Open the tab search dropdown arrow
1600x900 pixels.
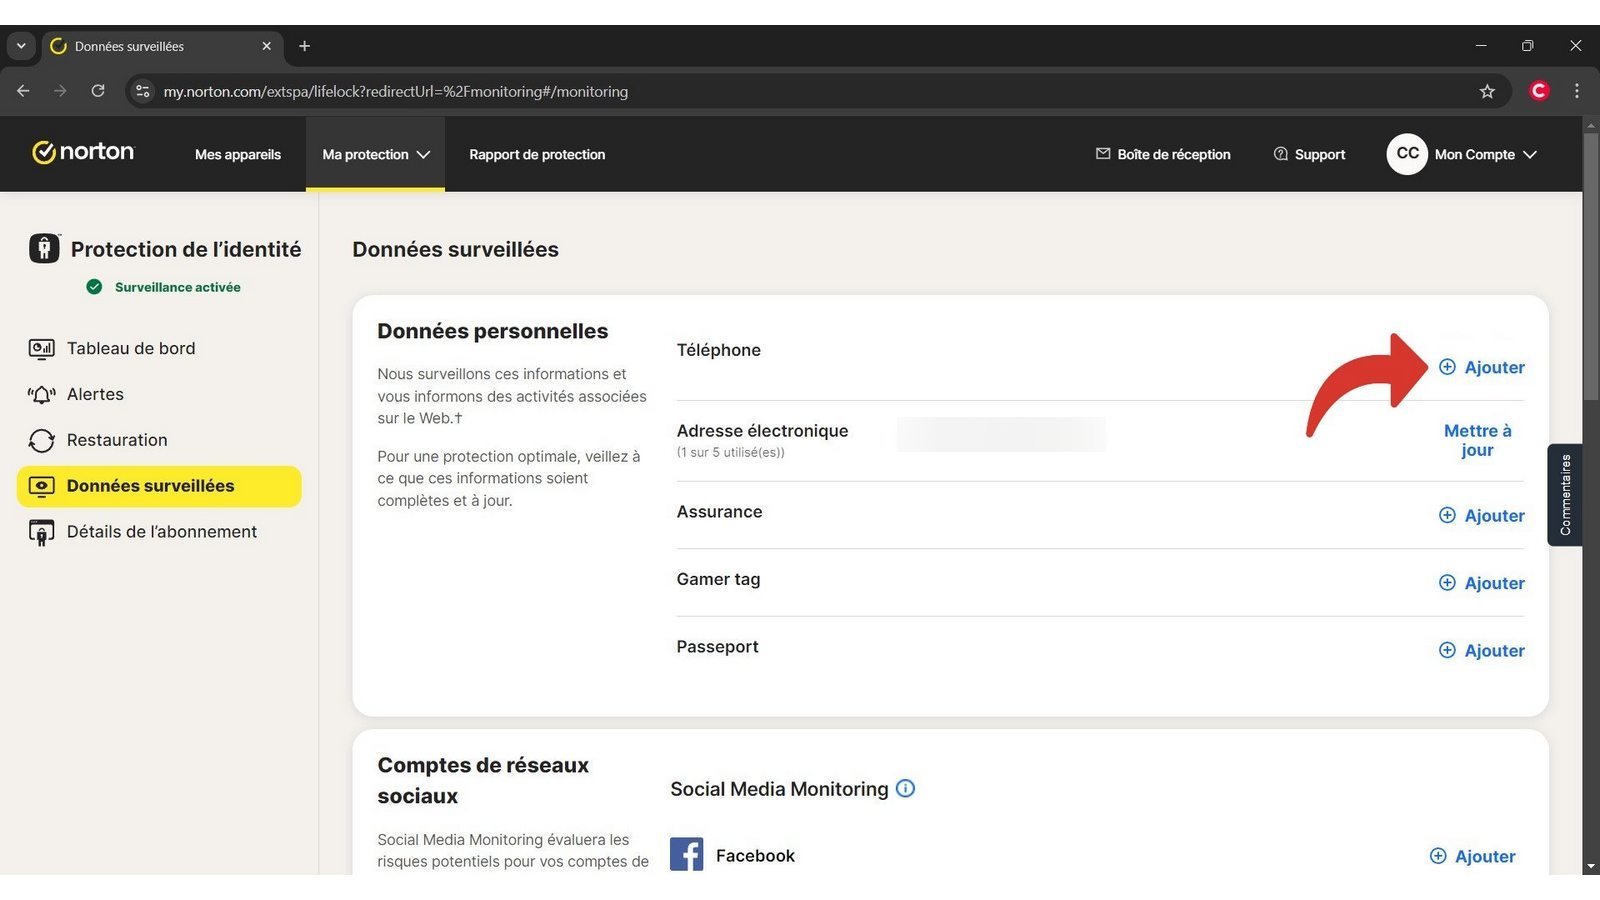pyautogui.click(x=21, y=46)
